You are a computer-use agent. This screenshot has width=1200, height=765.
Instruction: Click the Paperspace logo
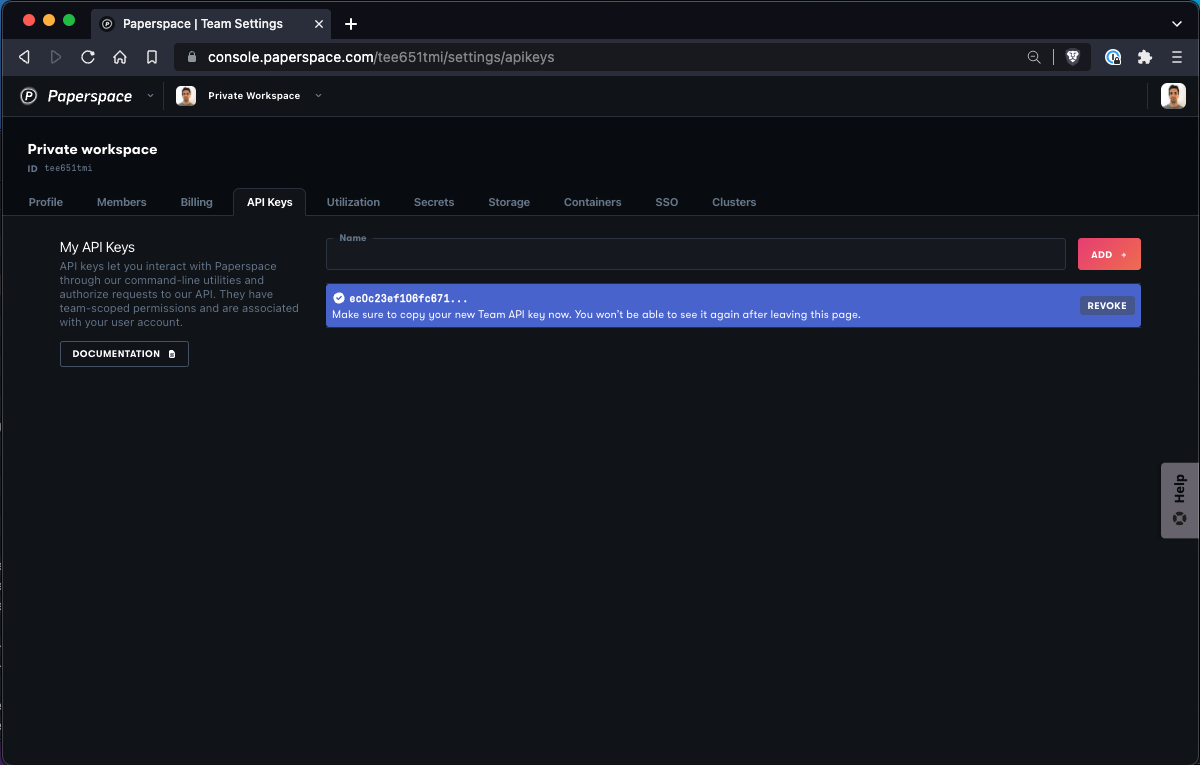(76, 96)
